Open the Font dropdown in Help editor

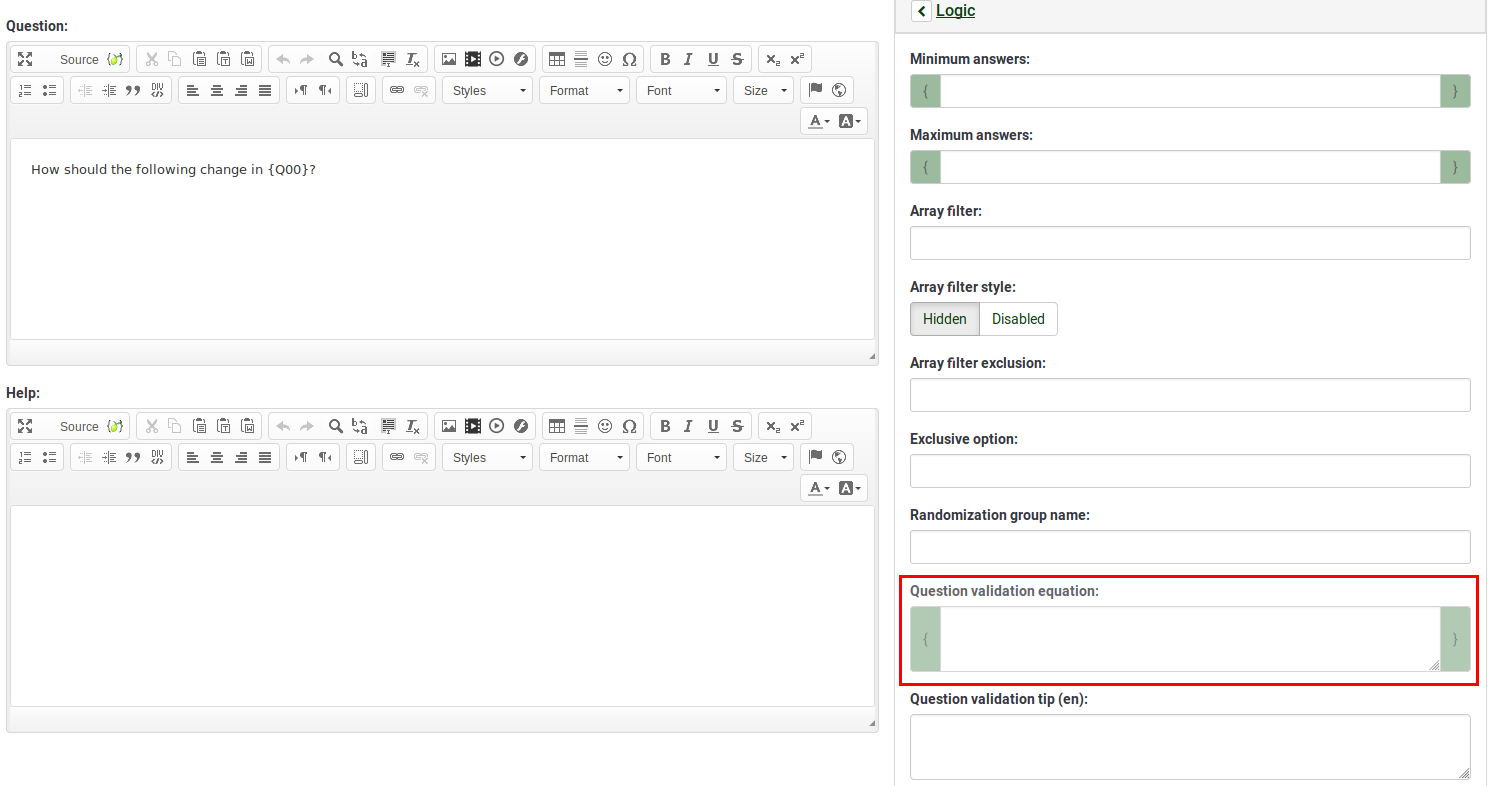point(681,457)
